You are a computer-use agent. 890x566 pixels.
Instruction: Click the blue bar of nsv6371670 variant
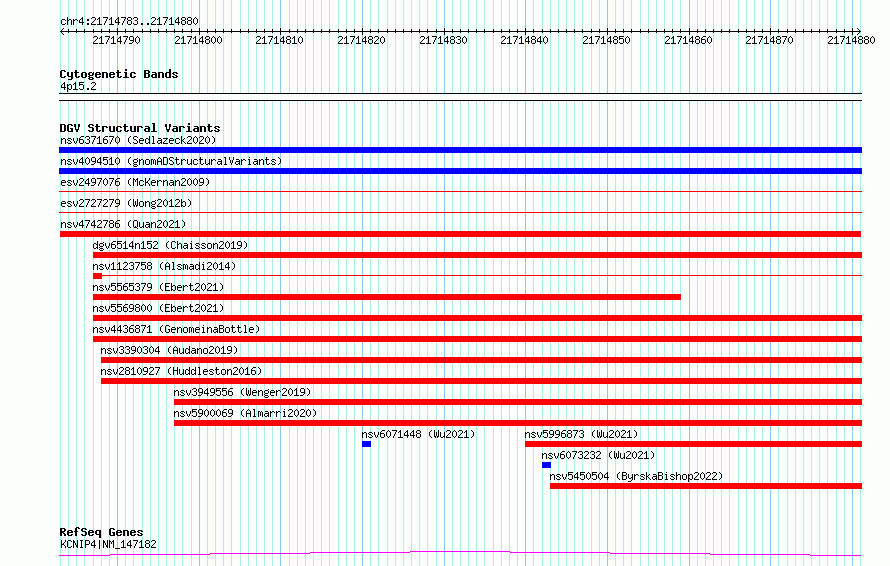tap(460, 150)
